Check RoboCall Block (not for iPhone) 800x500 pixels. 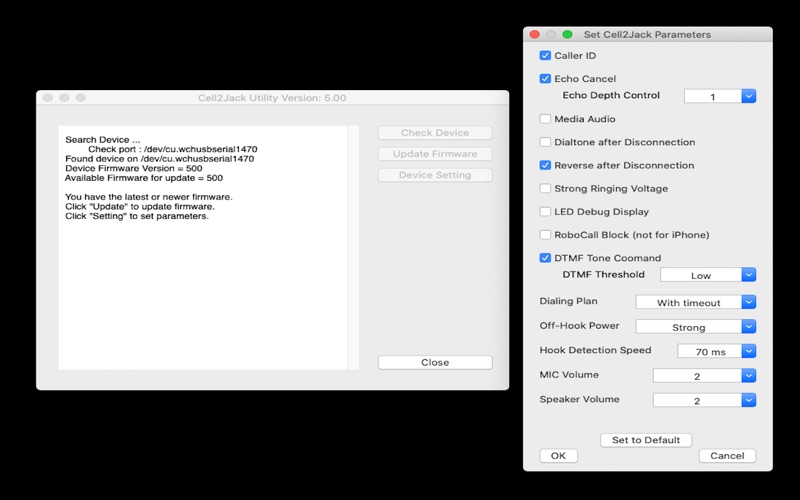[545, 235]
